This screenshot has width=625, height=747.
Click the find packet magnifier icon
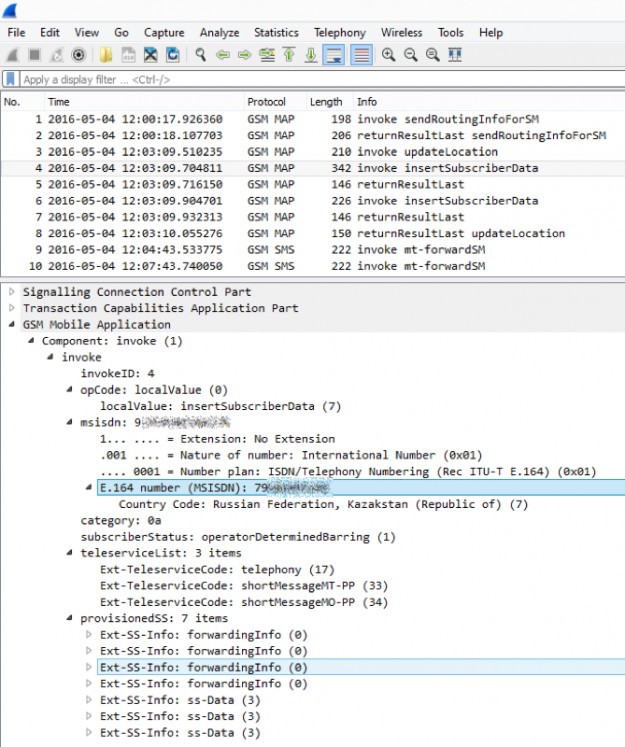click(x=201, y=55)
